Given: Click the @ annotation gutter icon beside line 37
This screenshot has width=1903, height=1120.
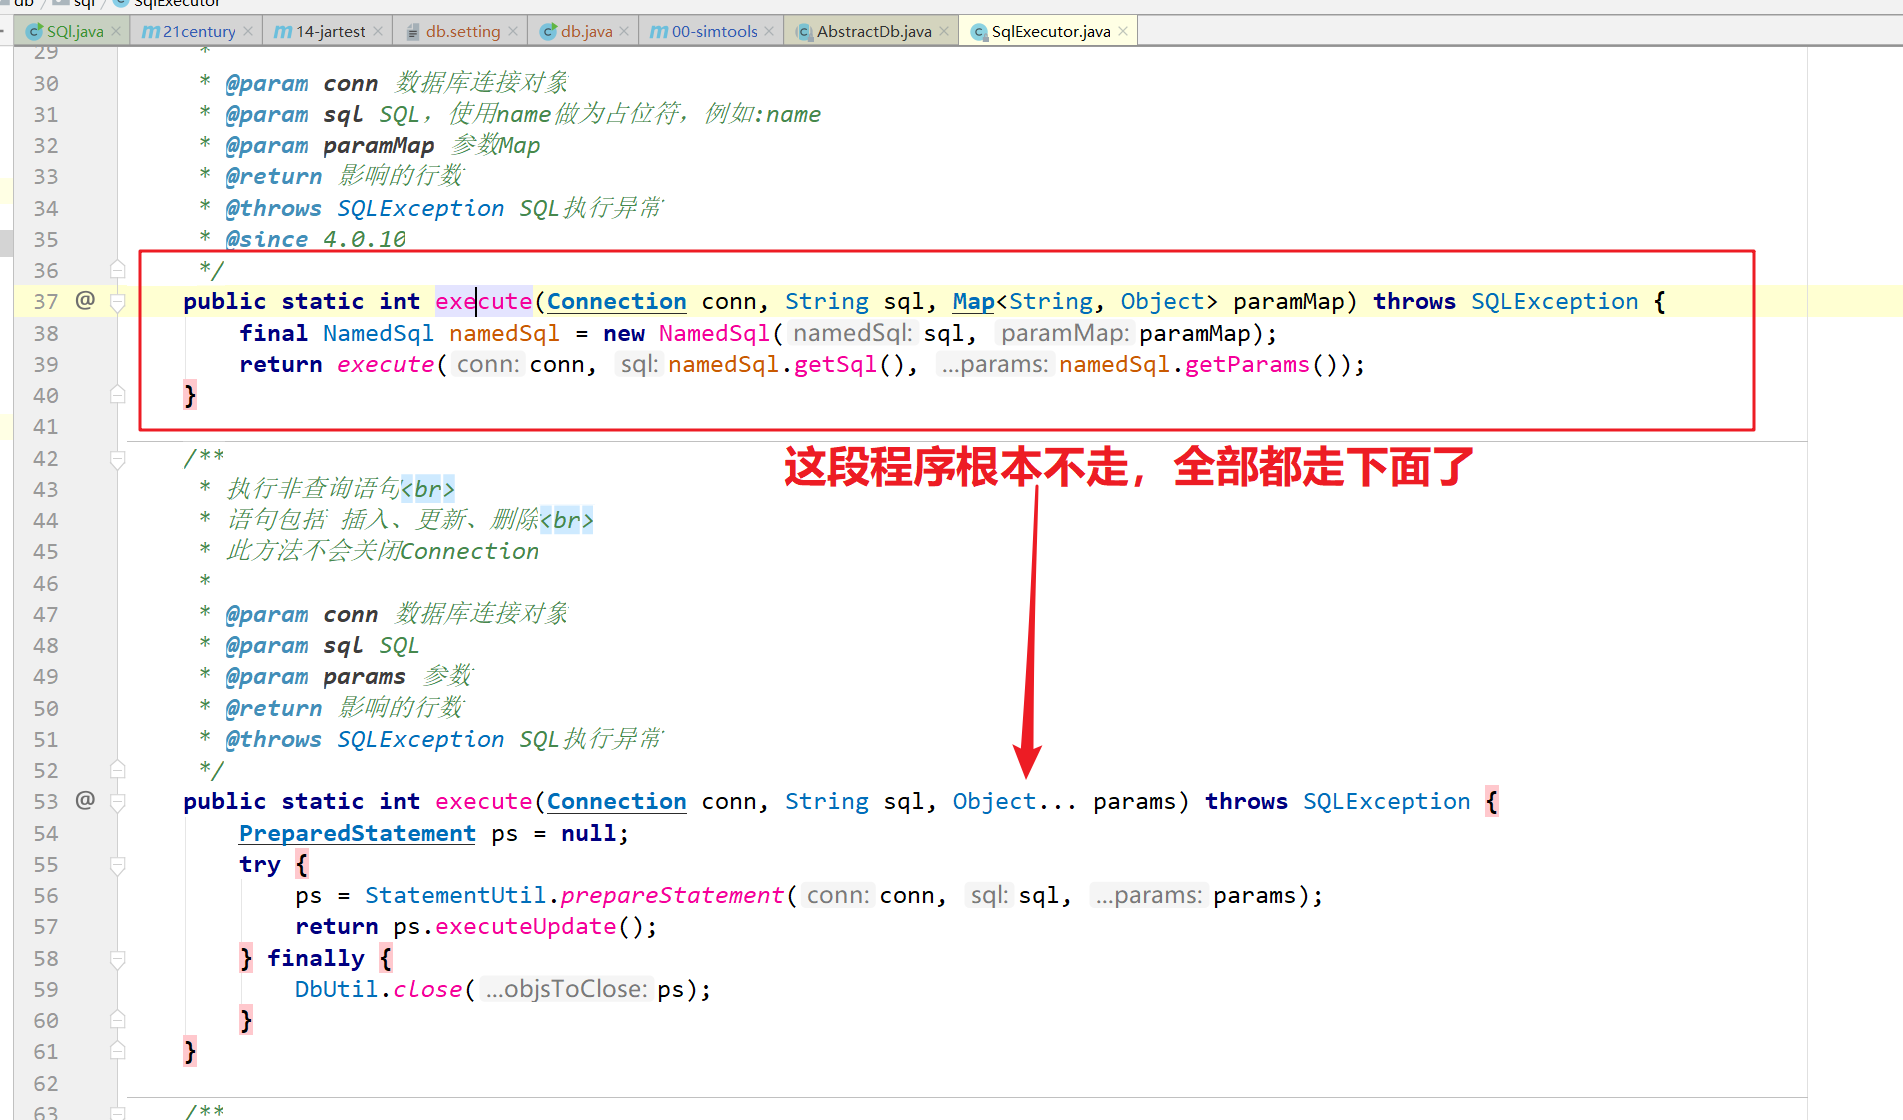Looking at the screenshot, I should click(x=85, y=300).
